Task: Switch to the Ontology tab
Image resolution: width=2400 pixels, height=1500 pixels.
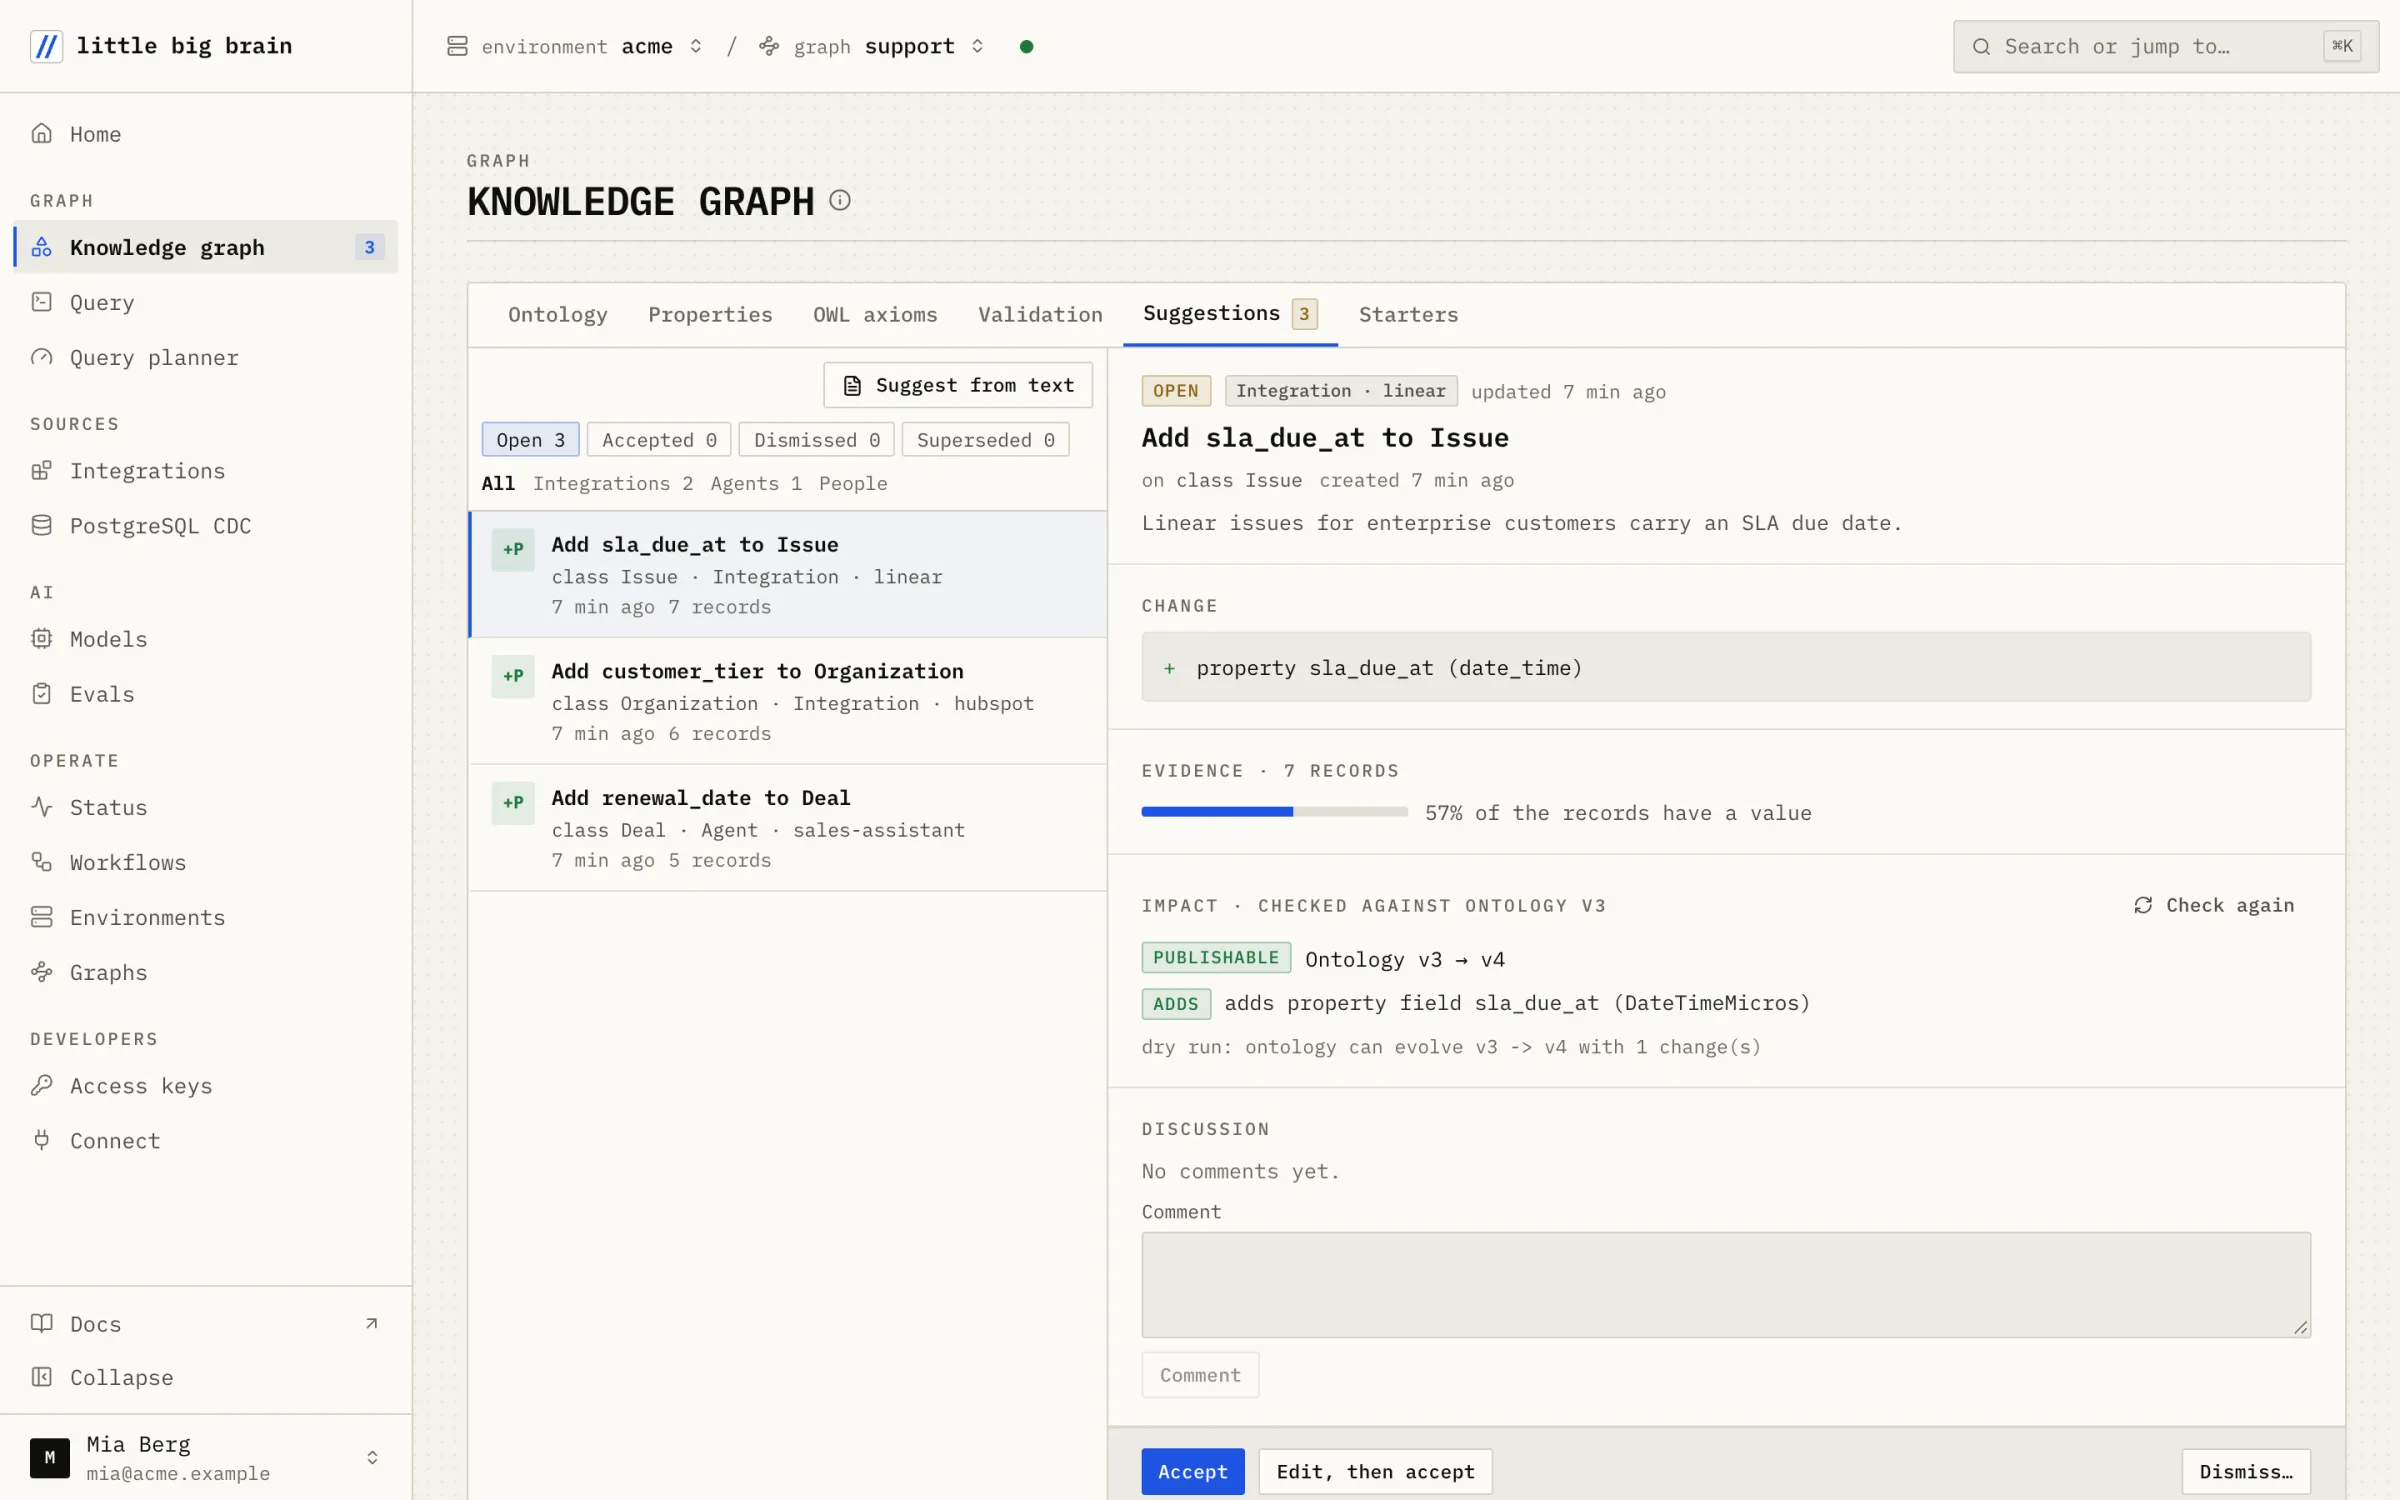Action: [557, 314]
